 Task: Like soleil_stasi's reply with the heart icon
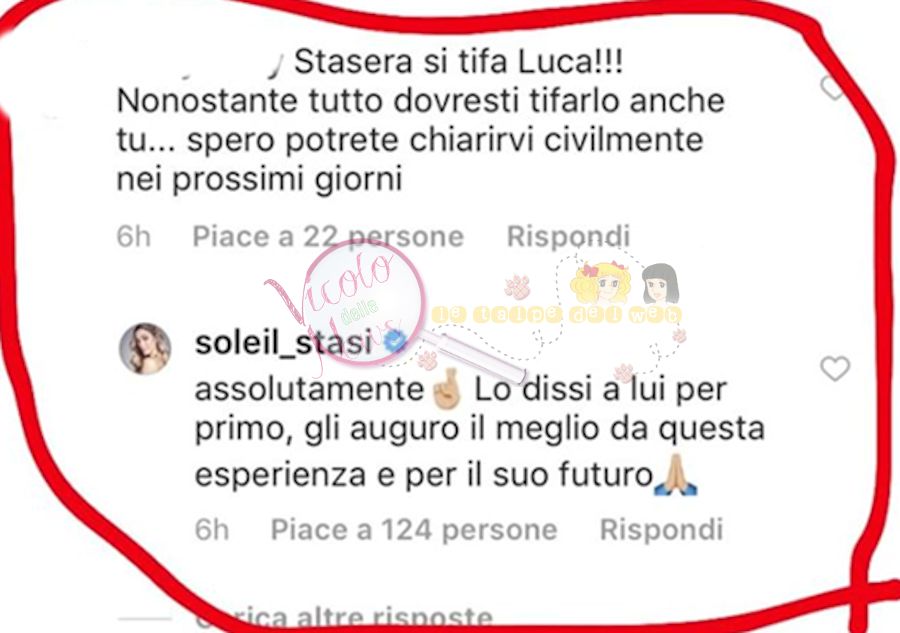coord(835,368)
